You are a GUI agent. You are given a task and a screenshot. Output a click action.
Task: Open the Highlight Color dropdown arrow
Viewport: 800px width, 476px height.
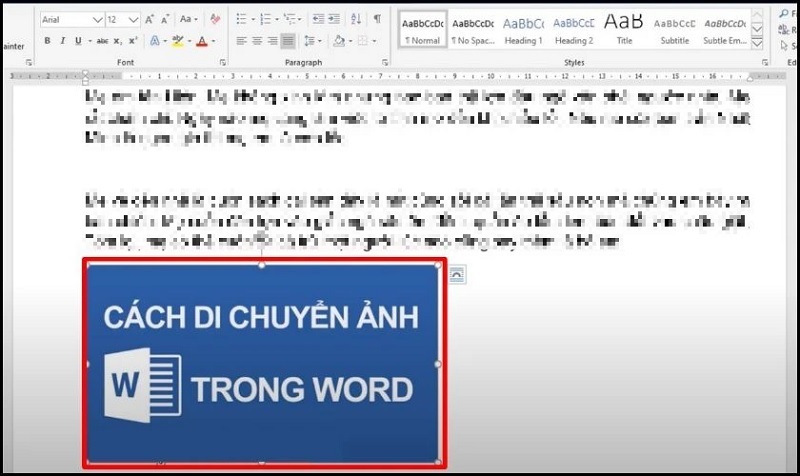190,41
